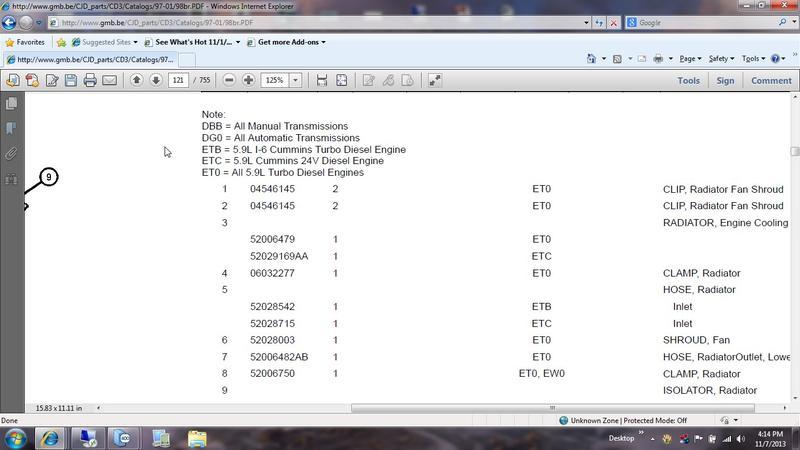Click the highlight text icon

pyautogui.click(x=388, y=80)
